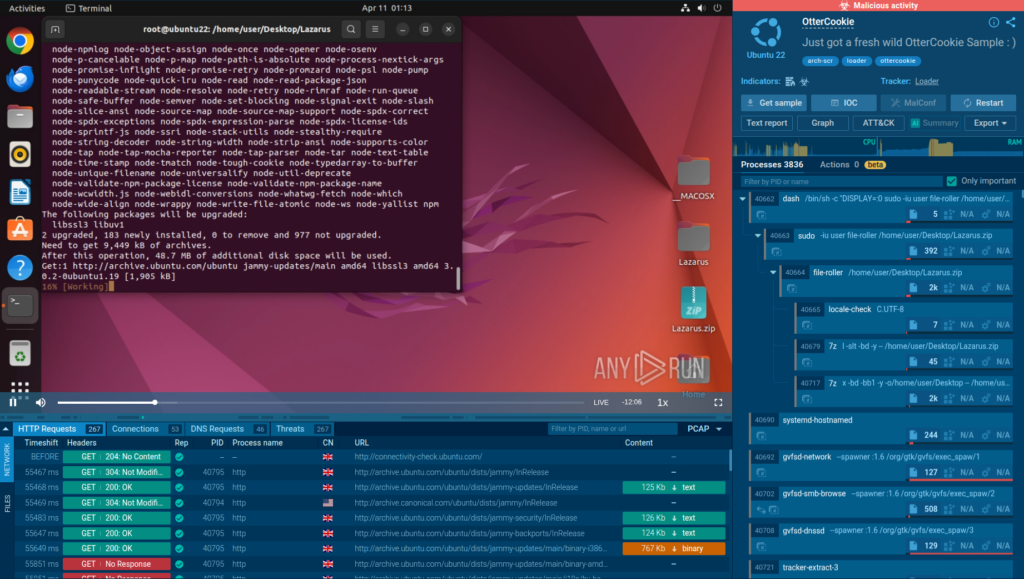Collapse the sudo process 40663 node

coord(759,236)
